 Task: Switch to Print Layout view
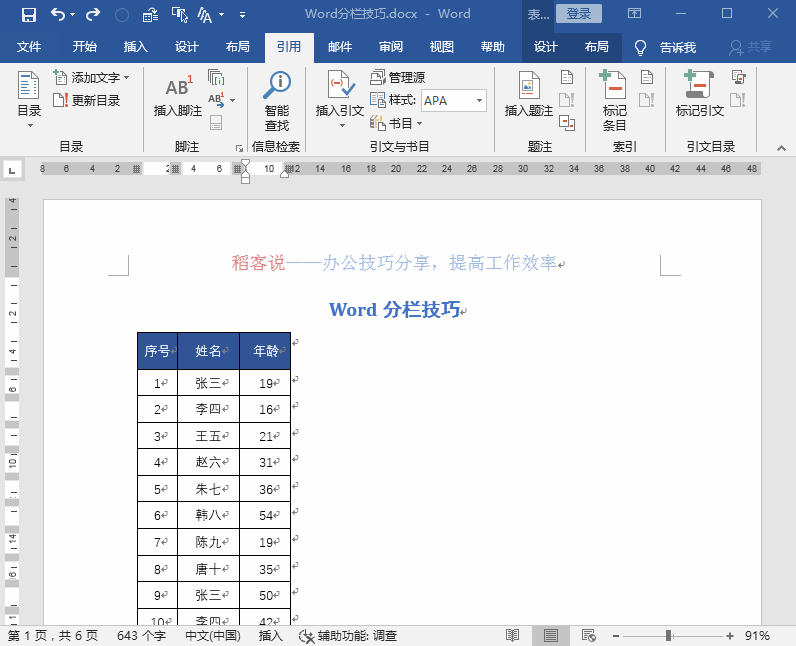[x=550, y=635]
